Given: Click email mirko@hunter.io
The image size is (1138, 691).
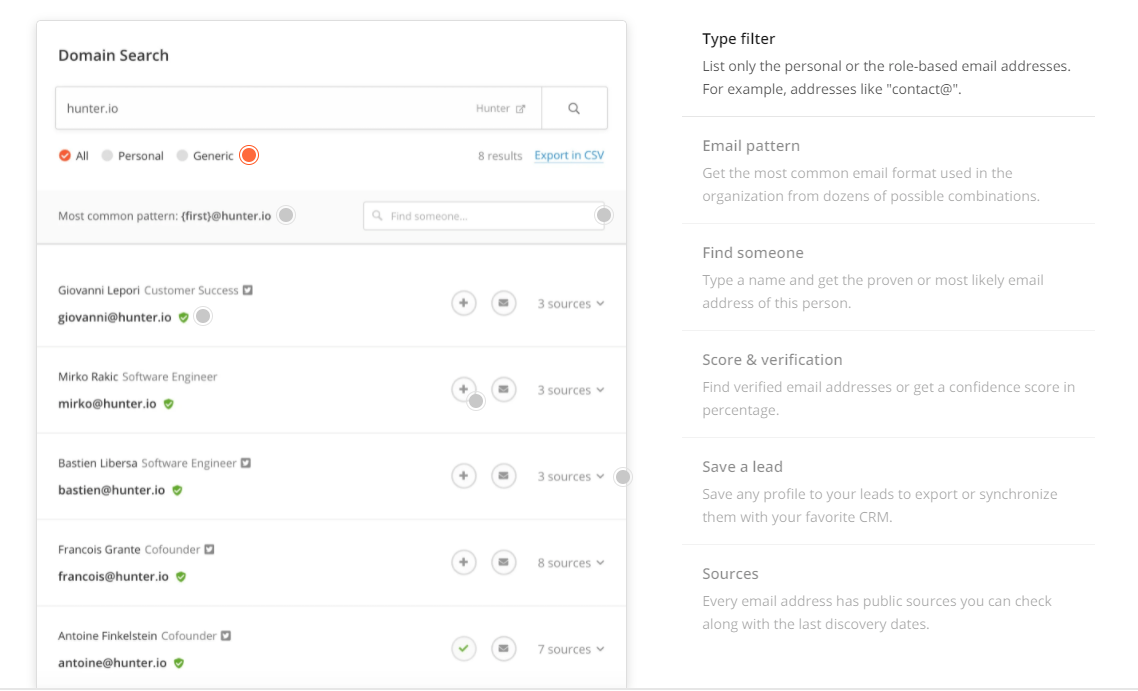Looking at the screenshot, I should (x=107, y=404).
